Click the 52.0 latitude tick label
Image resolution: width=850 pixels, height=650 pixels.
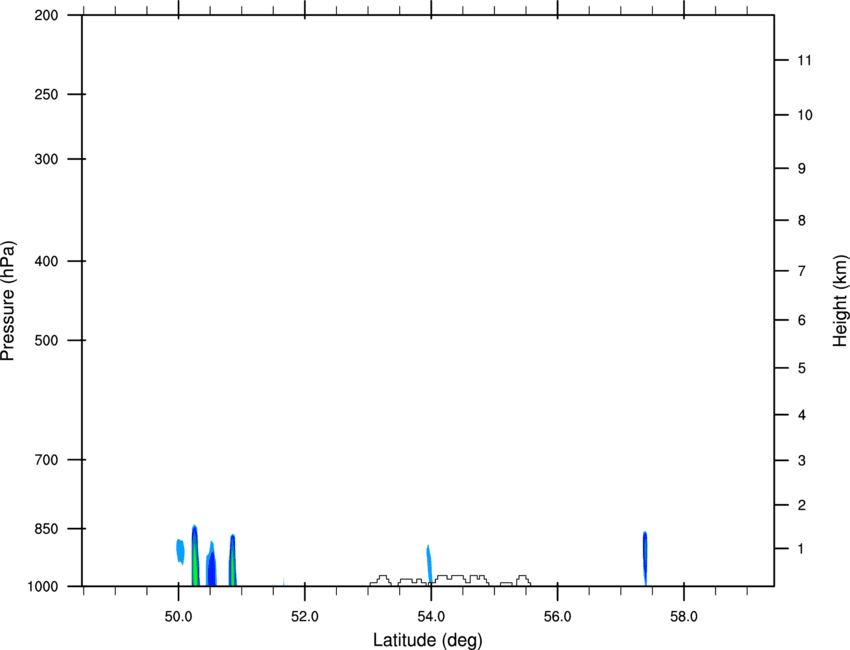point(305,617)
